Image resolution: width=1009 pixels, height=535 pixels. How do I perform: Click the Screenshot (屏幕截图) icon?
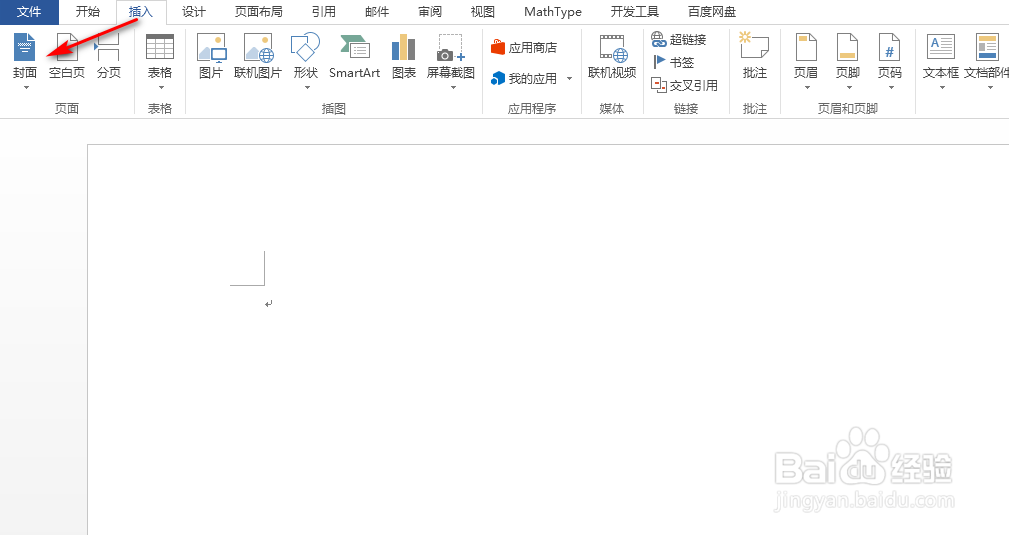(450, 47)
